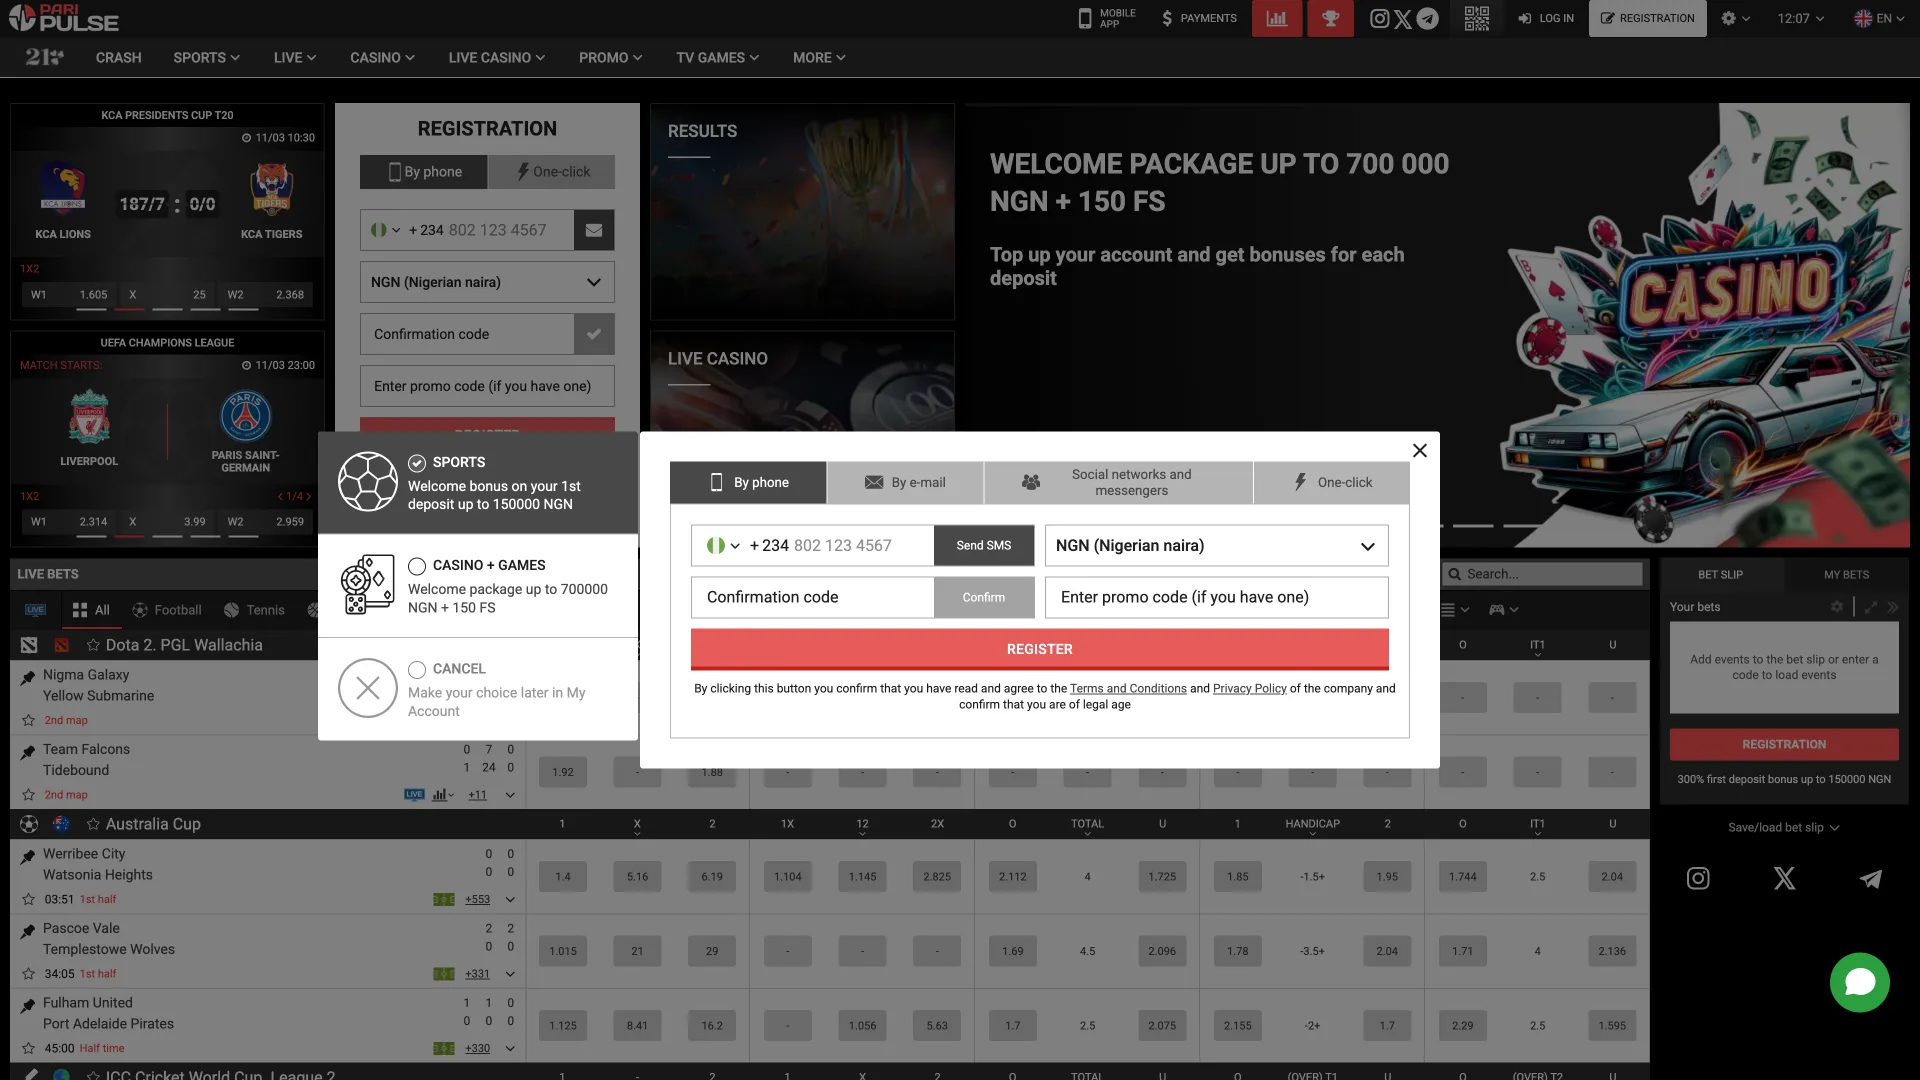Select Football filter in Live Bets
Image resolution: width=1920 pixels, height=1080 pixels.
(167, 610)
